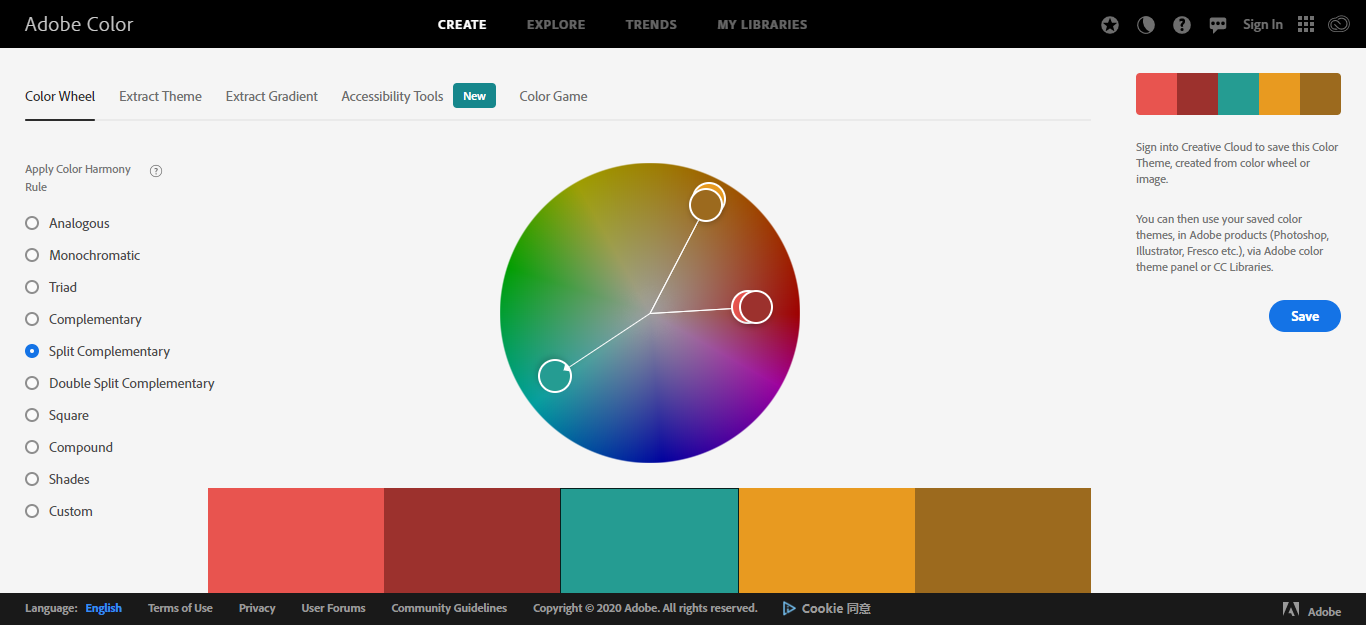Enable the Triad color harmony
The image size is (1366, 625).
tap(31, 287)
